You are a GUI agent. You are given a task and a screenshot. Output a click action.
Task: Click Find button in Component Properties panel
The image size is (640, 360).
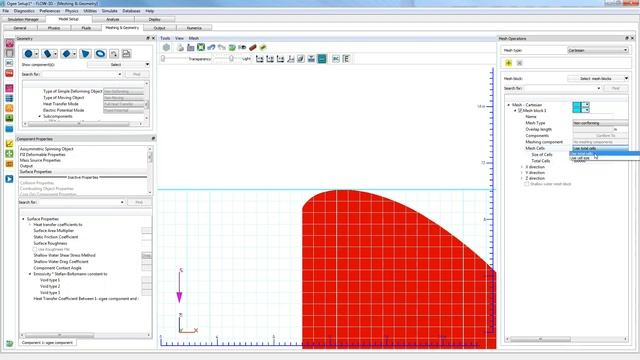139,202
